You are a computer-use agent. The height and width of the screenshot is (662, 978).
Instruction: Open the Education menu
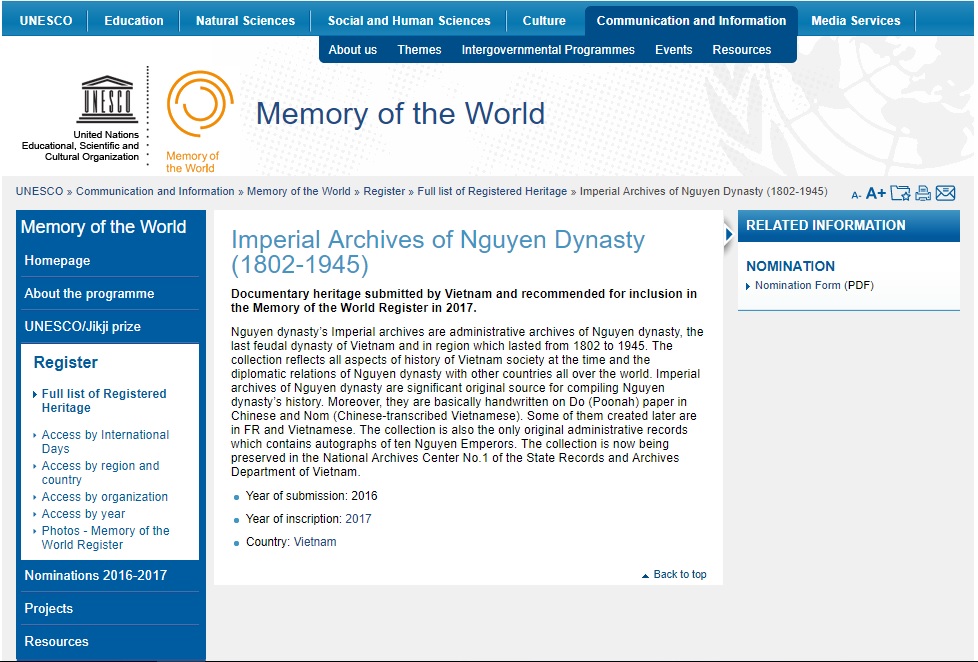pyautogui.click(x=134, y=21)
